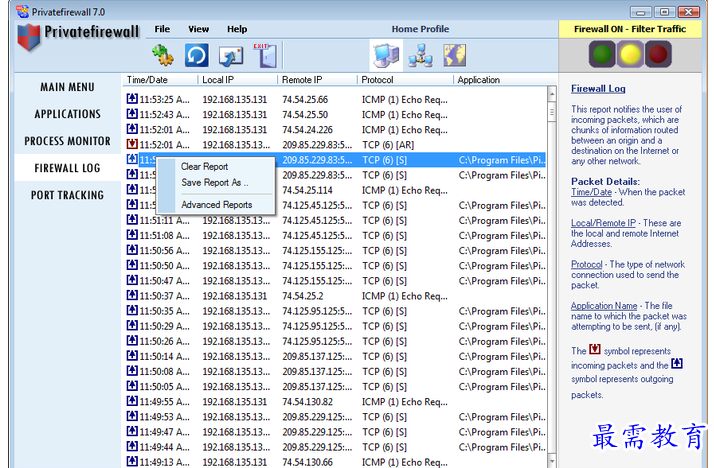Screen dimensions: 714x468
Task: Click outgoing packet icon of 11:49:55 row
Action: pyautogui.click(x=132, y=401)
